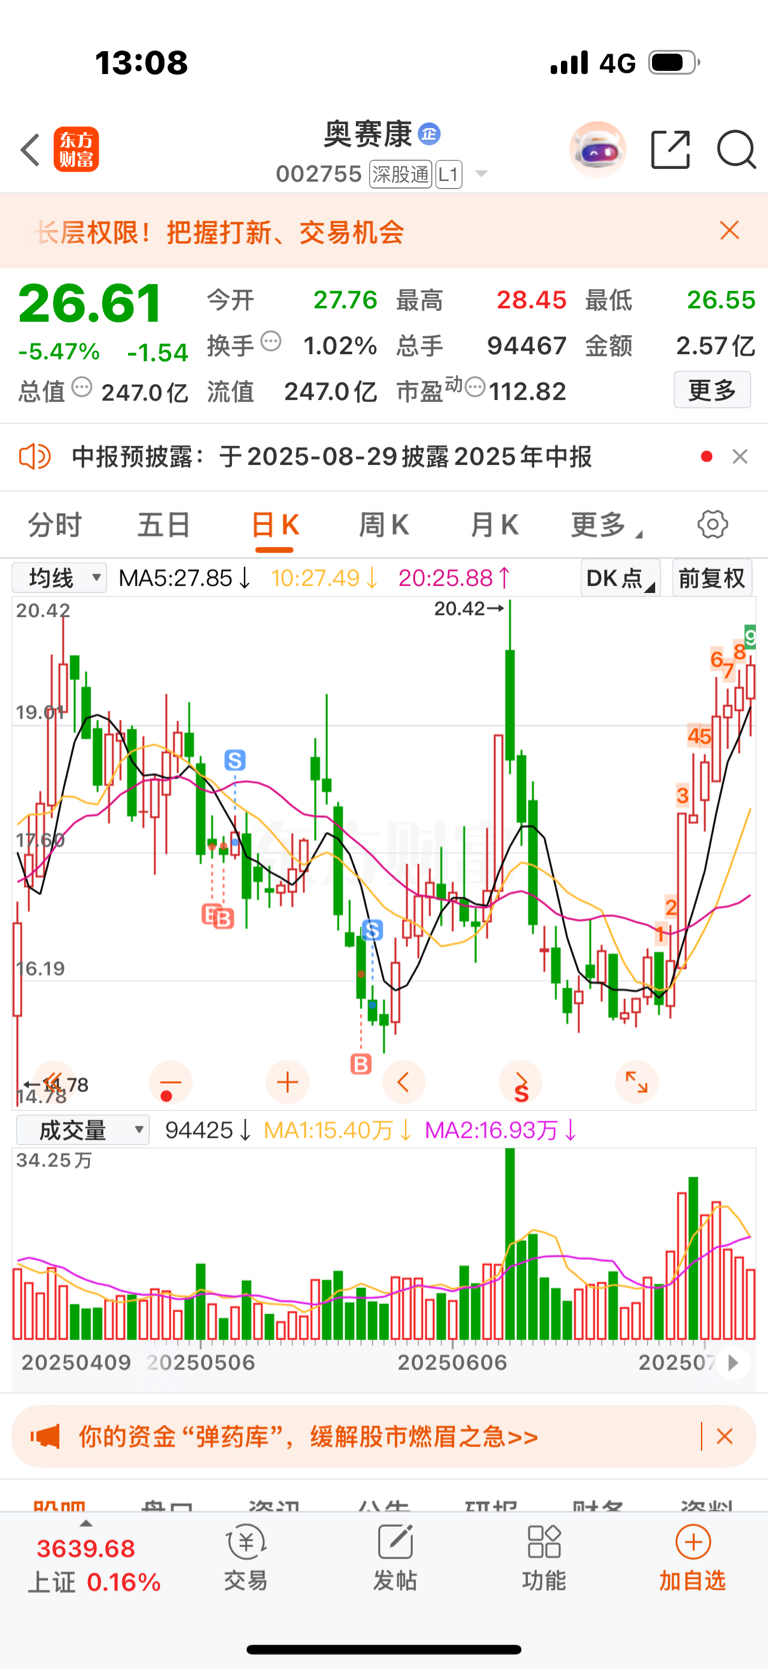Open the 弹药库 funds promotion link
768x1670 pixels.
309,1437
